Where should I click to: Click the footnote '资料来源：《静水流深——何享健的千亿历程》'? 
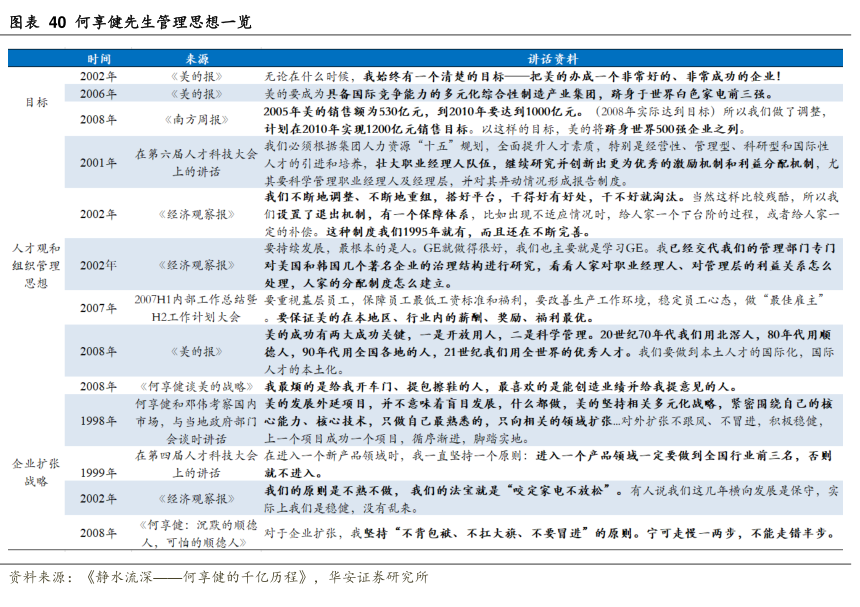(219, 577)
